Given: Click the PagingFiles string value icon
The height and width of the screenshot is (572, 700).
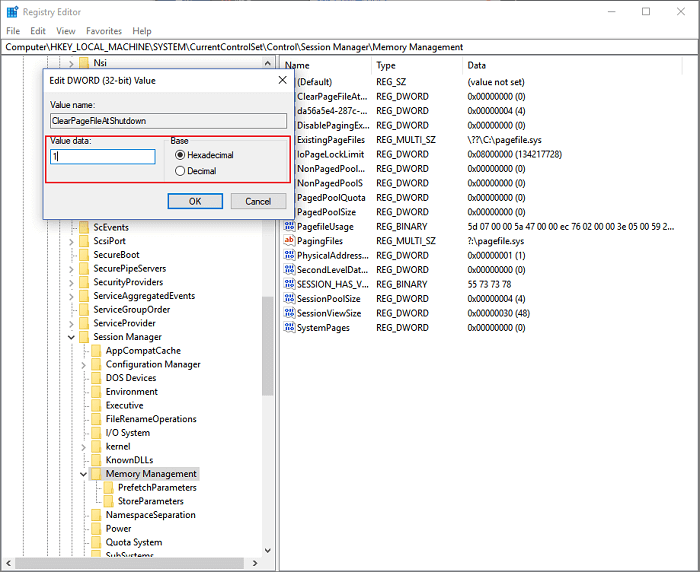Looking at the screenshot, I should click(289, 241).
